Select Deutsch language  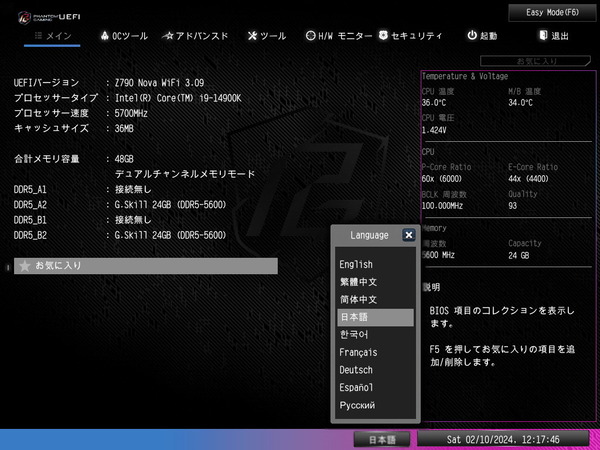[375, 370]
